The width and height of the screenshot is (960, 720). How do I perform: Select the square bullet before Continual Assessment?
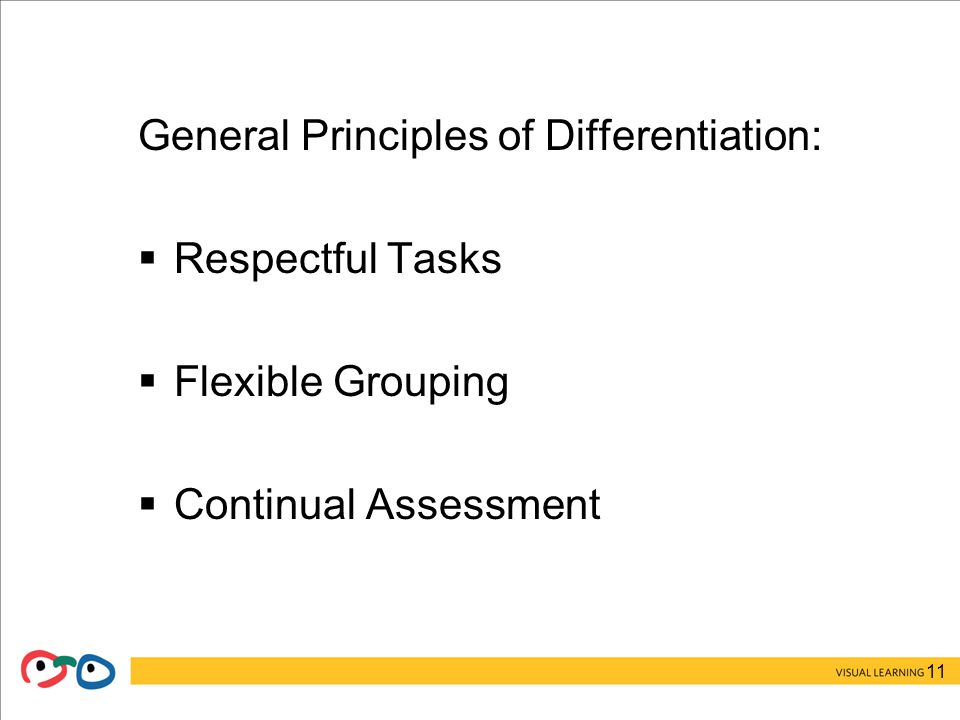(x=148, y=504)
